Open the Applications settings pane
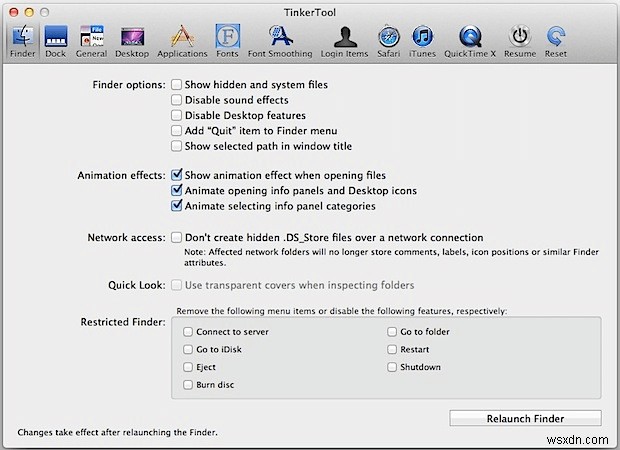 point(182,42)
